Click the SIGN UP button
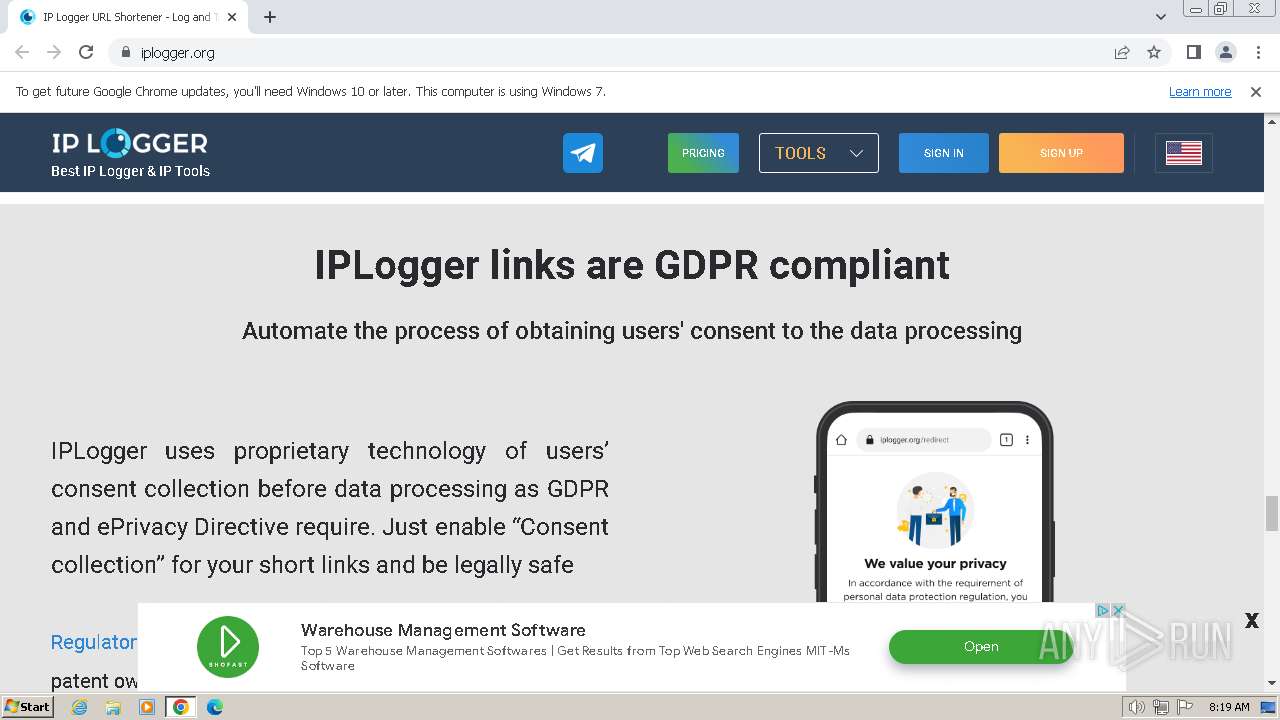 coord(1061,153)
